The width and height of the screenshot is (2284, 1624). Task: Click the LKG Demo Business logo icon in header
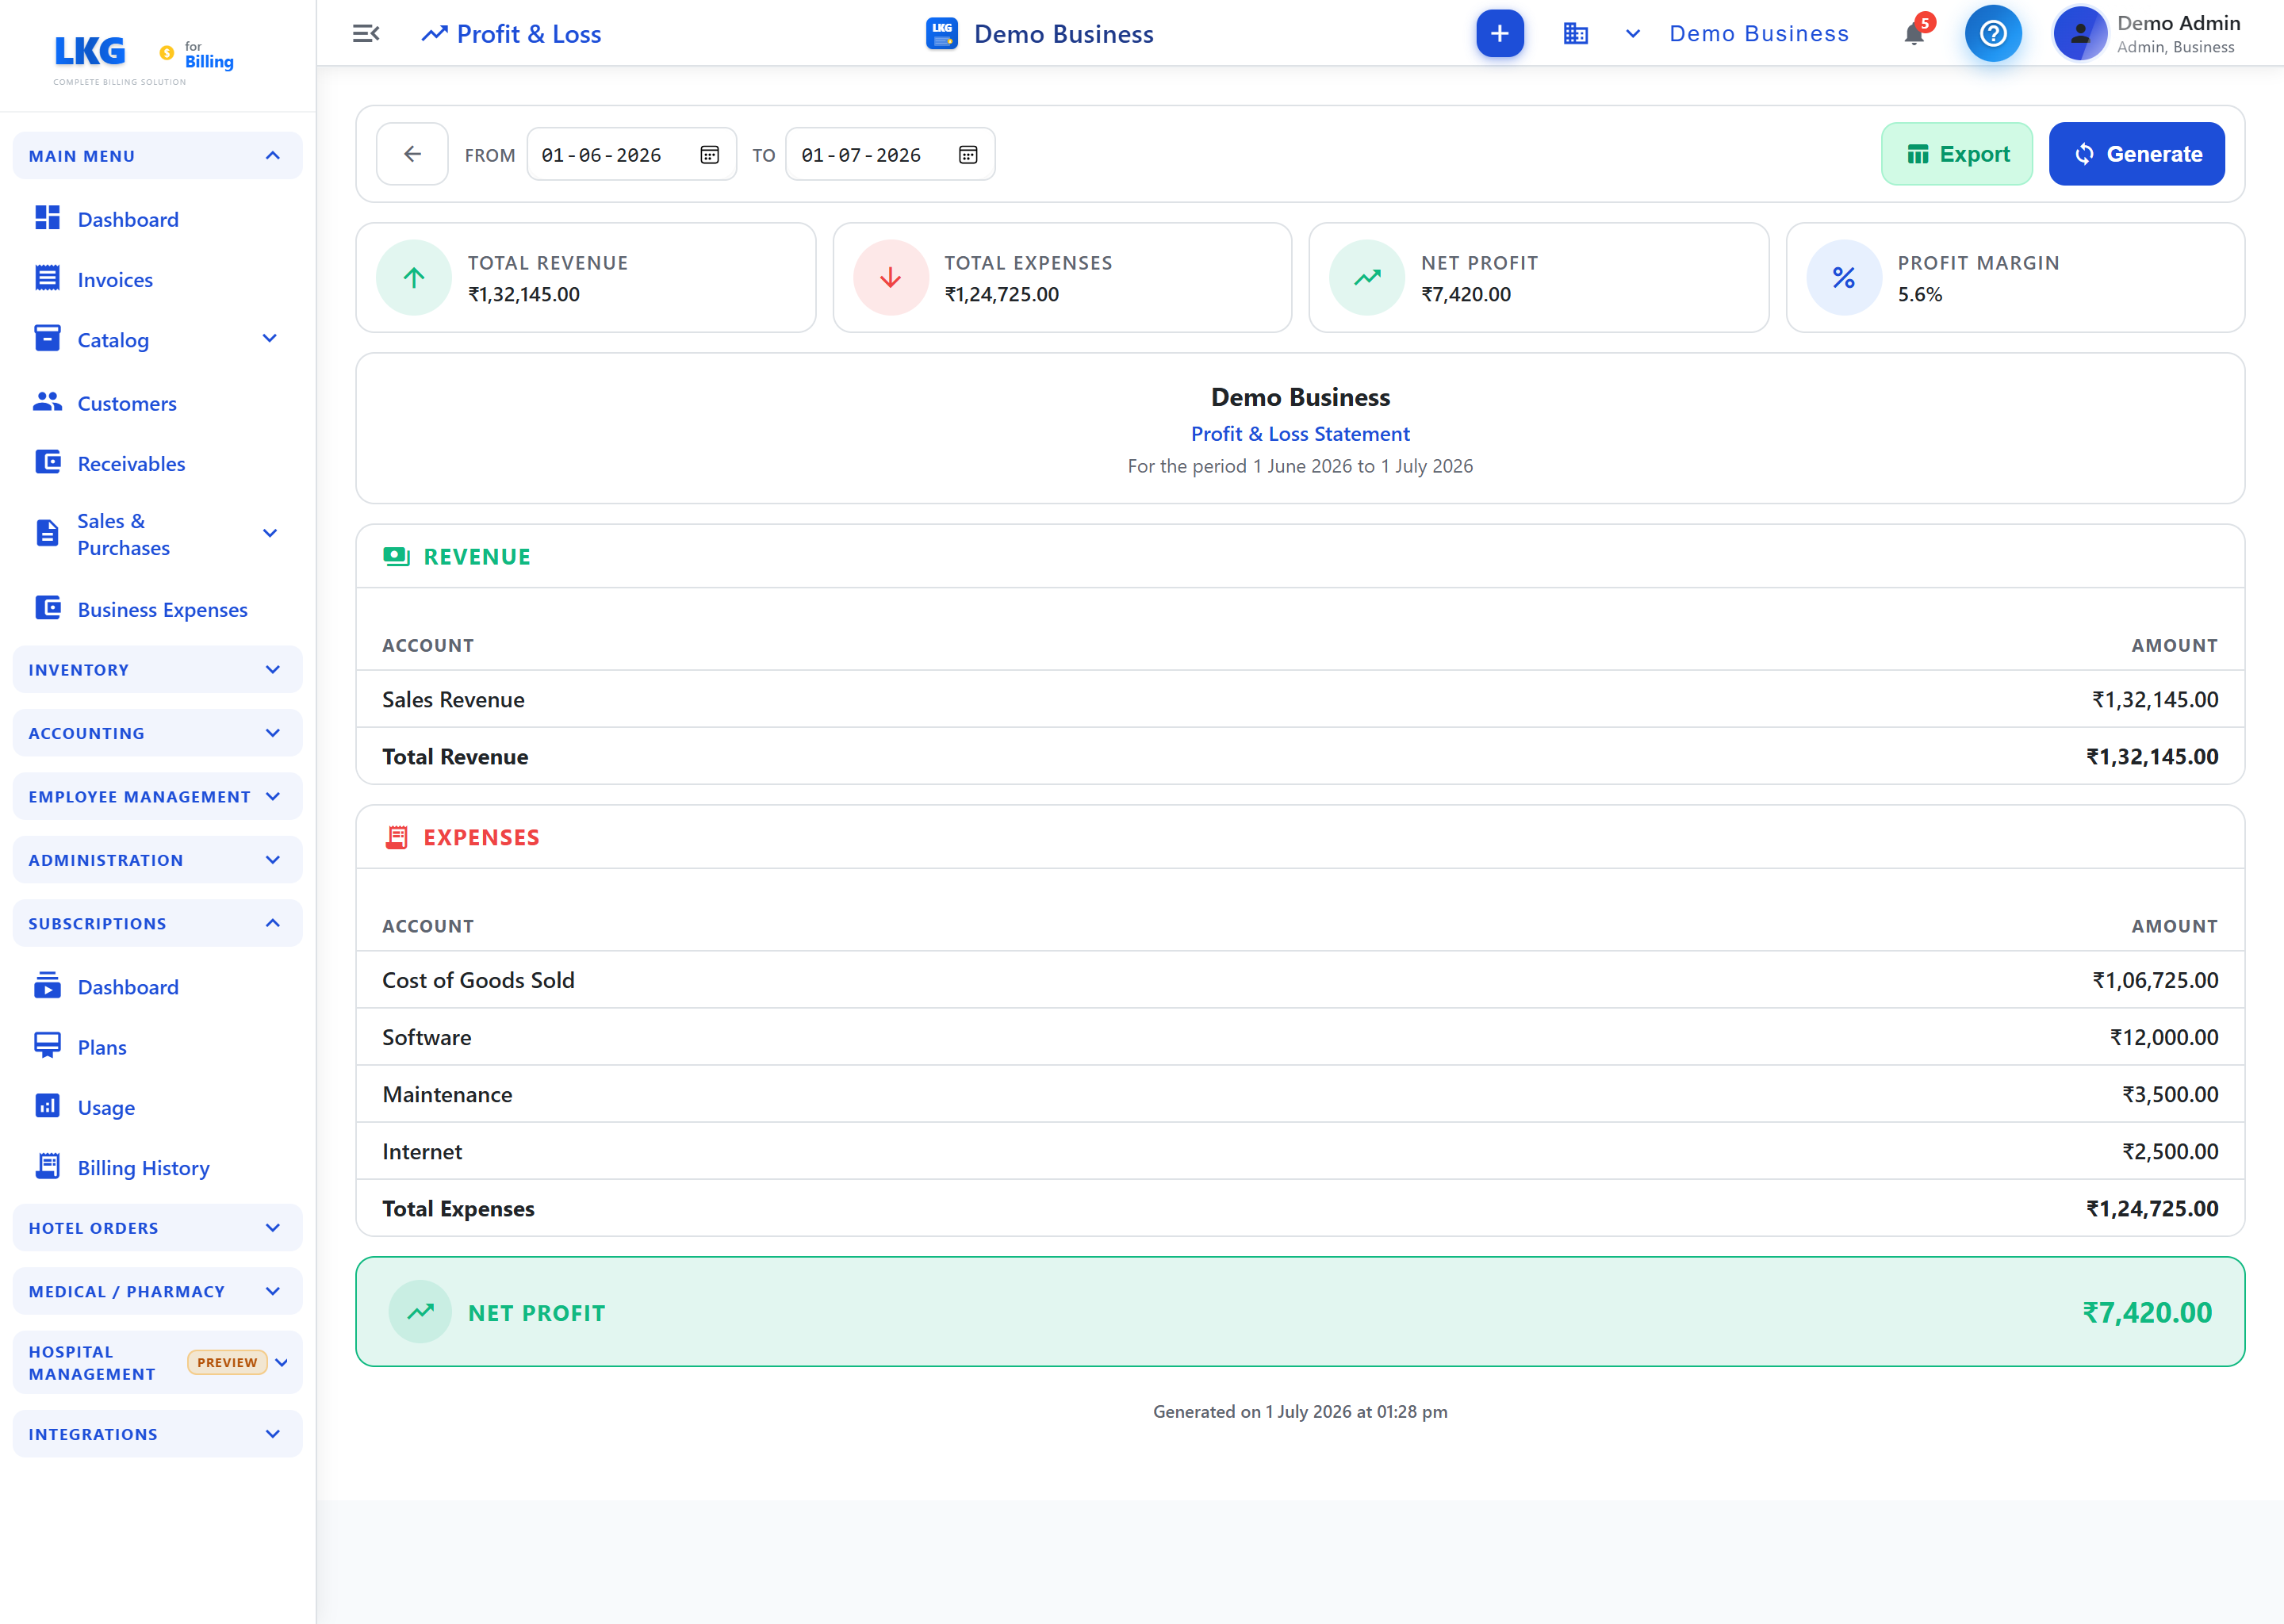pyautogui.click(x=941, y=34)
